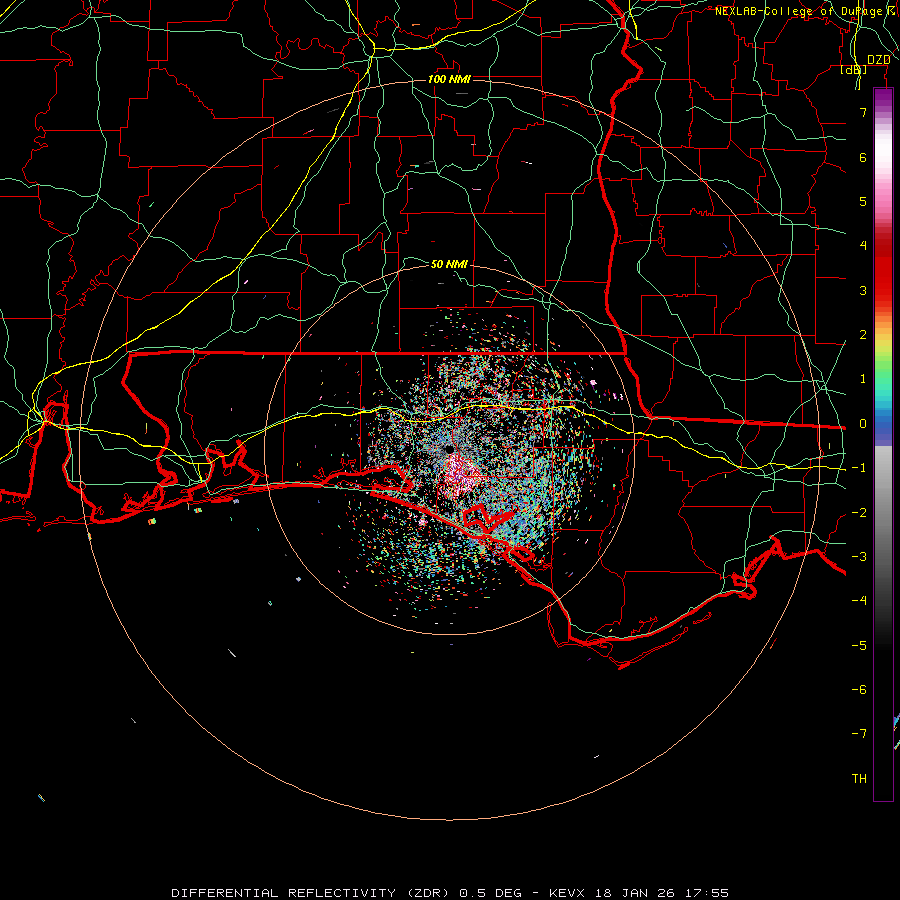The height and width of the screenshot is (900, 900).
Task: Click the [dB] unit label
Action: [x=854, y=69]
